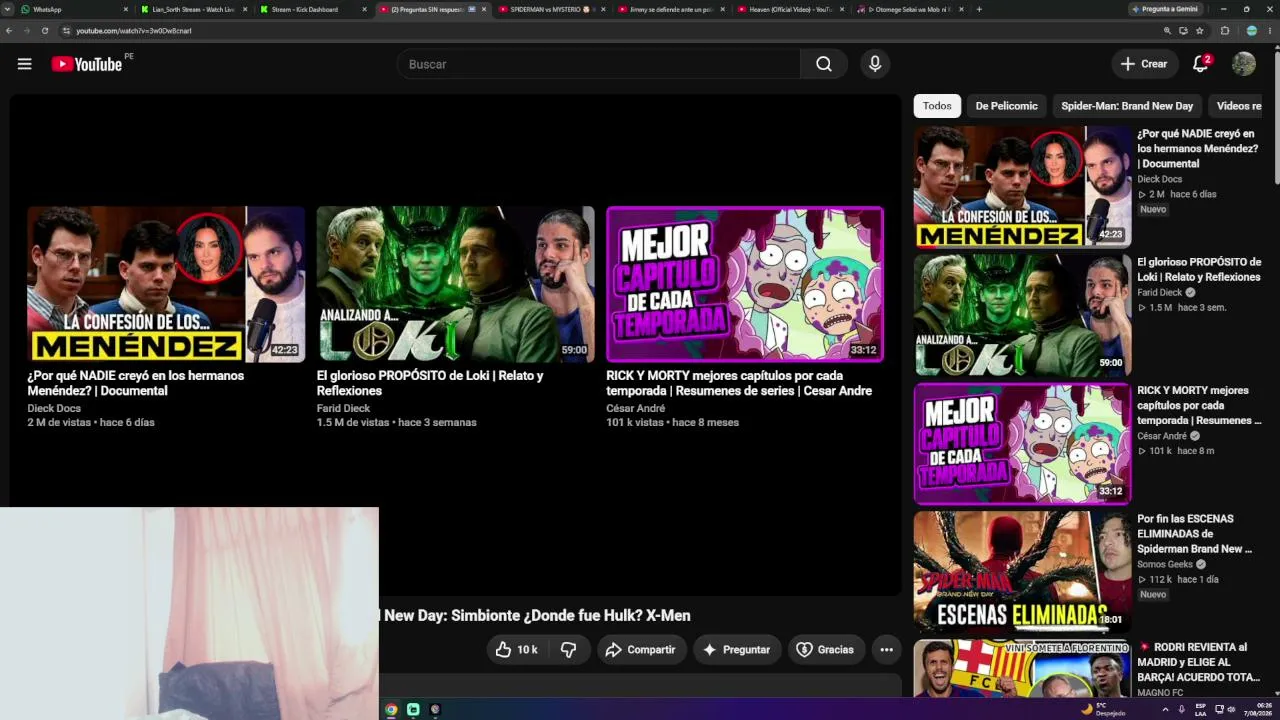The height and width of the screenshot is (720, 1280).
Task: Open OBS icon on the taskbar
Action: pyautogui.click(x=435, y=709)
